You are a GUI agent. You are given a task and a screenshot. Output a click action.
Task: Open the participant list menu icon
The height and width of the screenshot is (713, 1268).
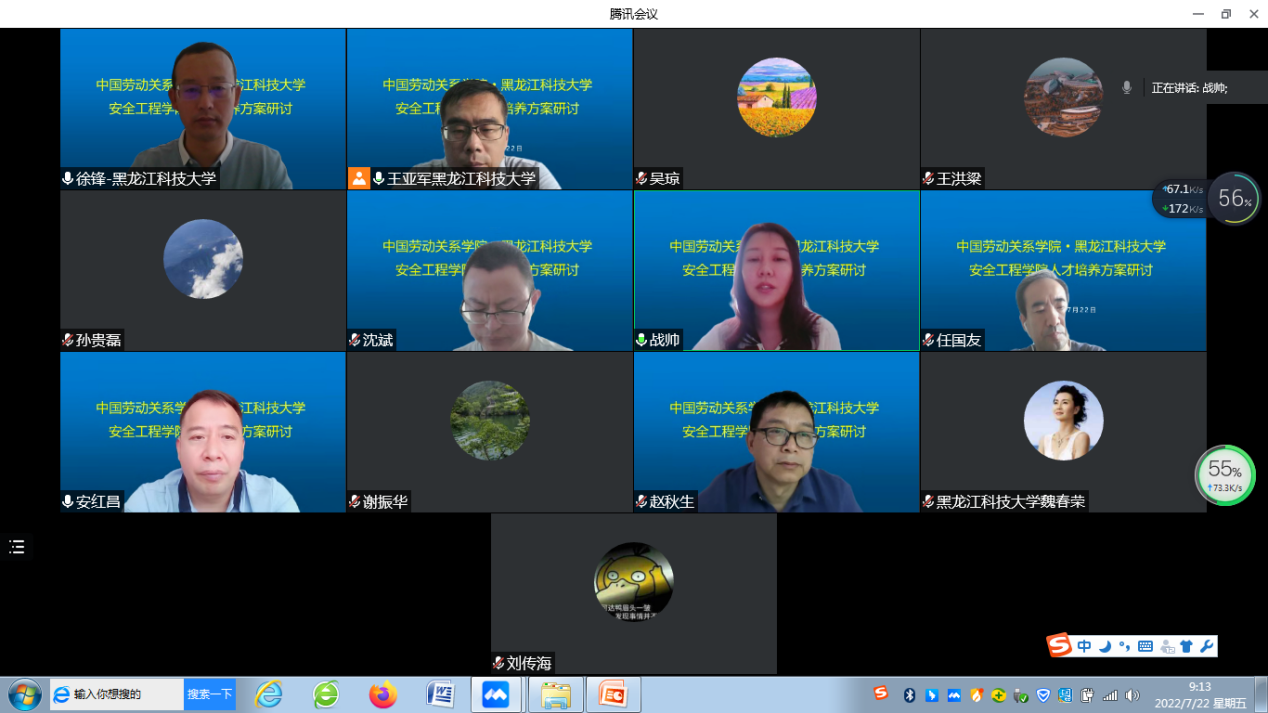click(x=17, y=547)
